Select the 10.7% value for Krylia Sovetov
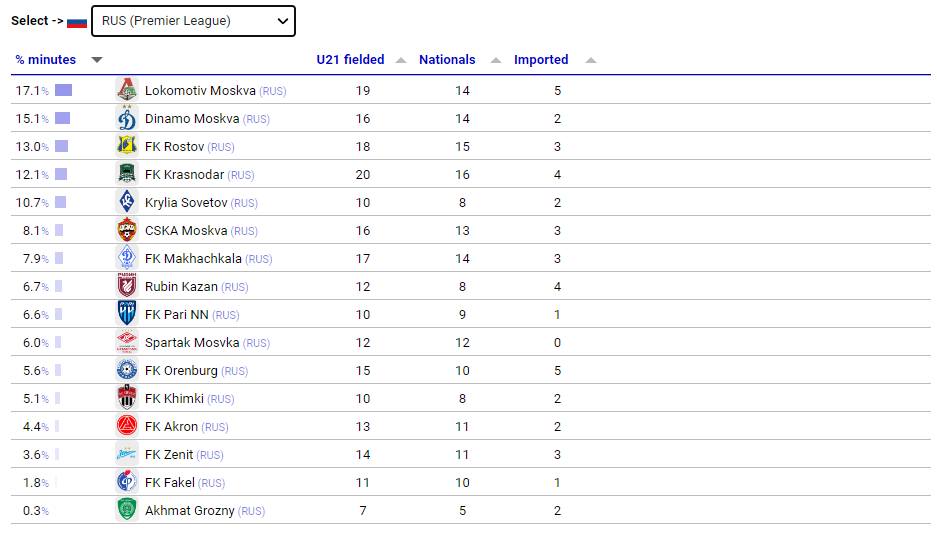 (32, 203)
